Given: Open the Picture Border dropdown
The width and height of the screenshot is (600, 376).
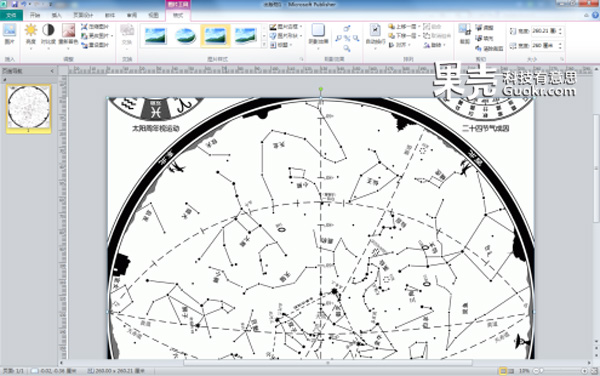Looking at the screenshot, I should coord(285,27).
